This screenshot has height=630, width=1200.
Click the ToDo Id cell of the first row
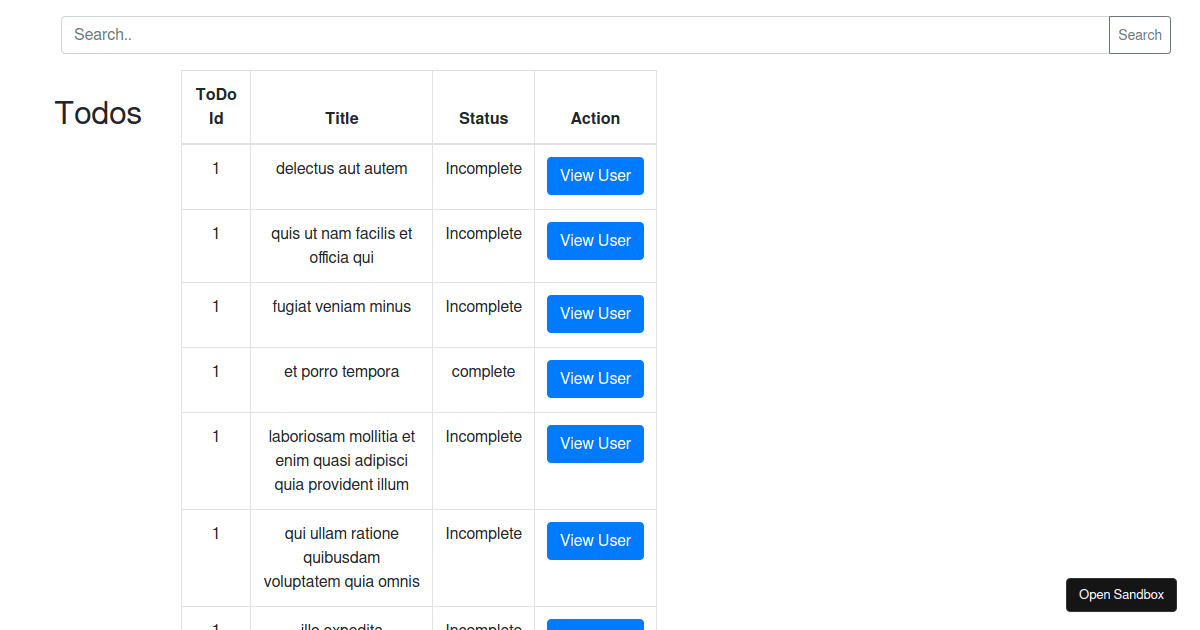[215, 168]
